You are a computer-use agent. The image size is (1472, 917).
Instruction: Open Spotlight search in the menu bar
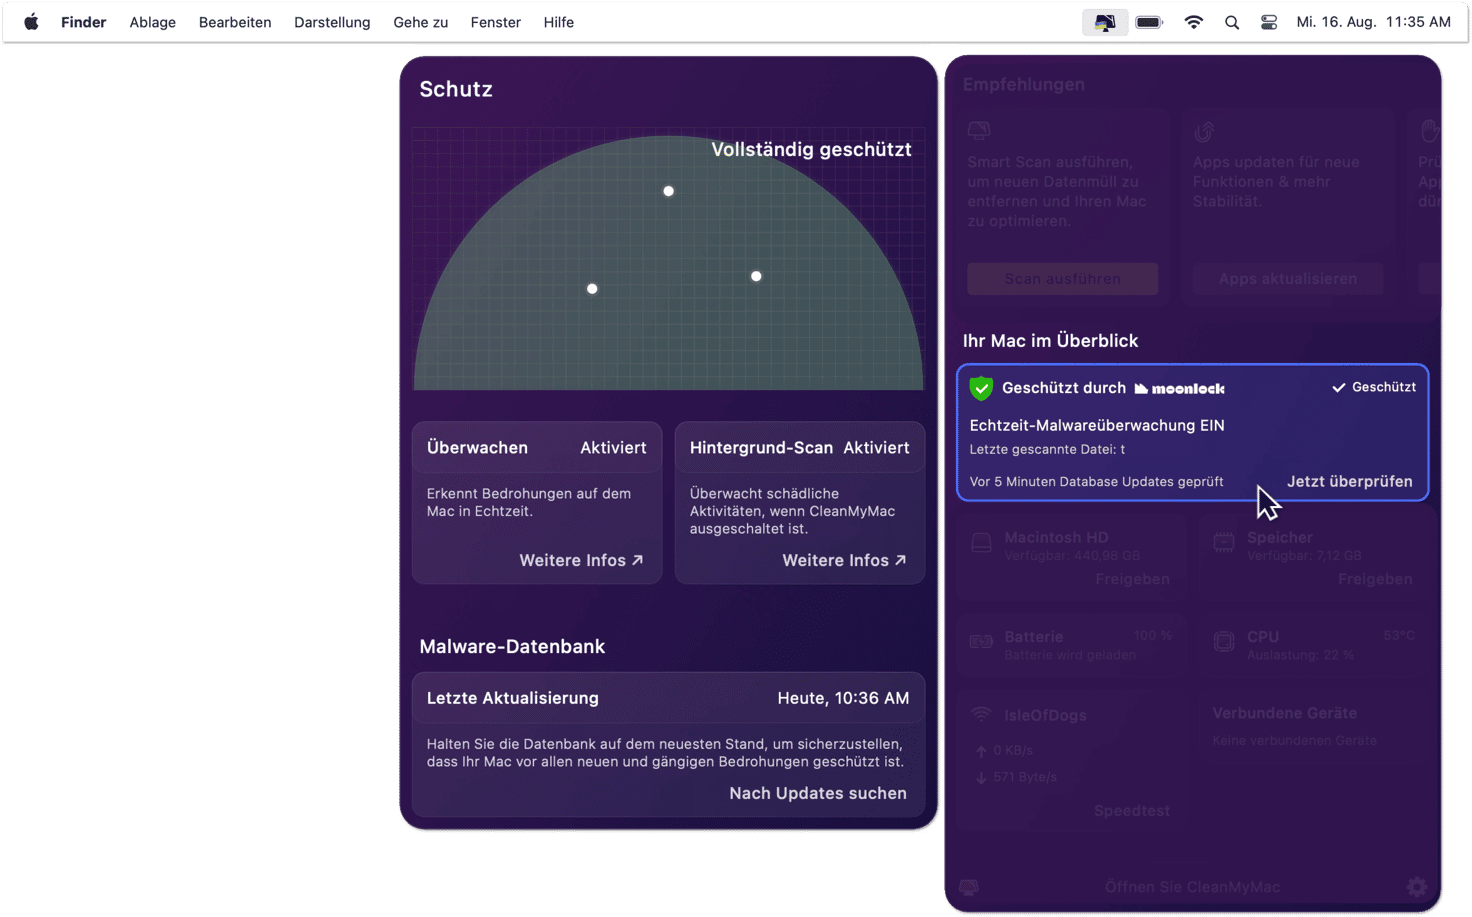[1232, 22]
